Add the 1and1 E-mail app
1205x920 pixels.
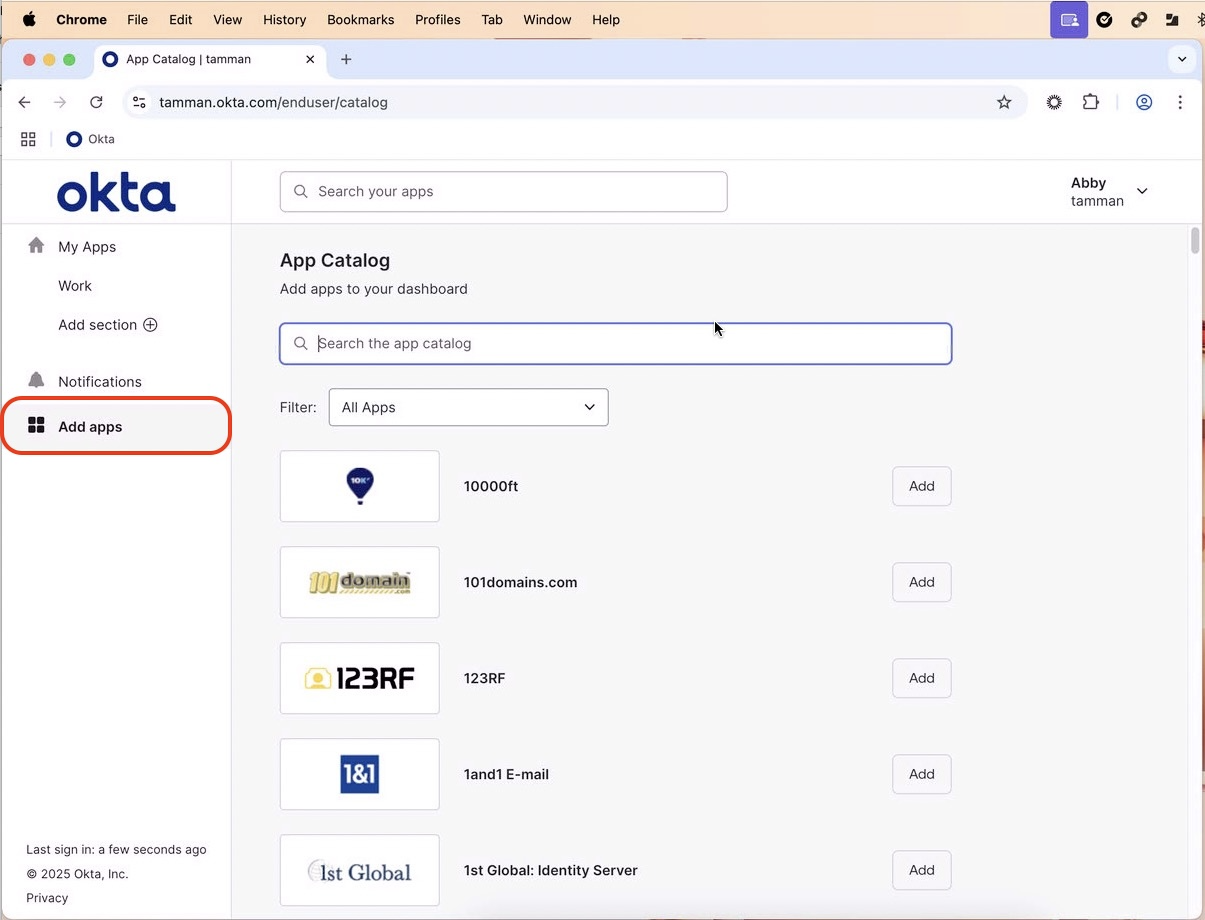921,774
